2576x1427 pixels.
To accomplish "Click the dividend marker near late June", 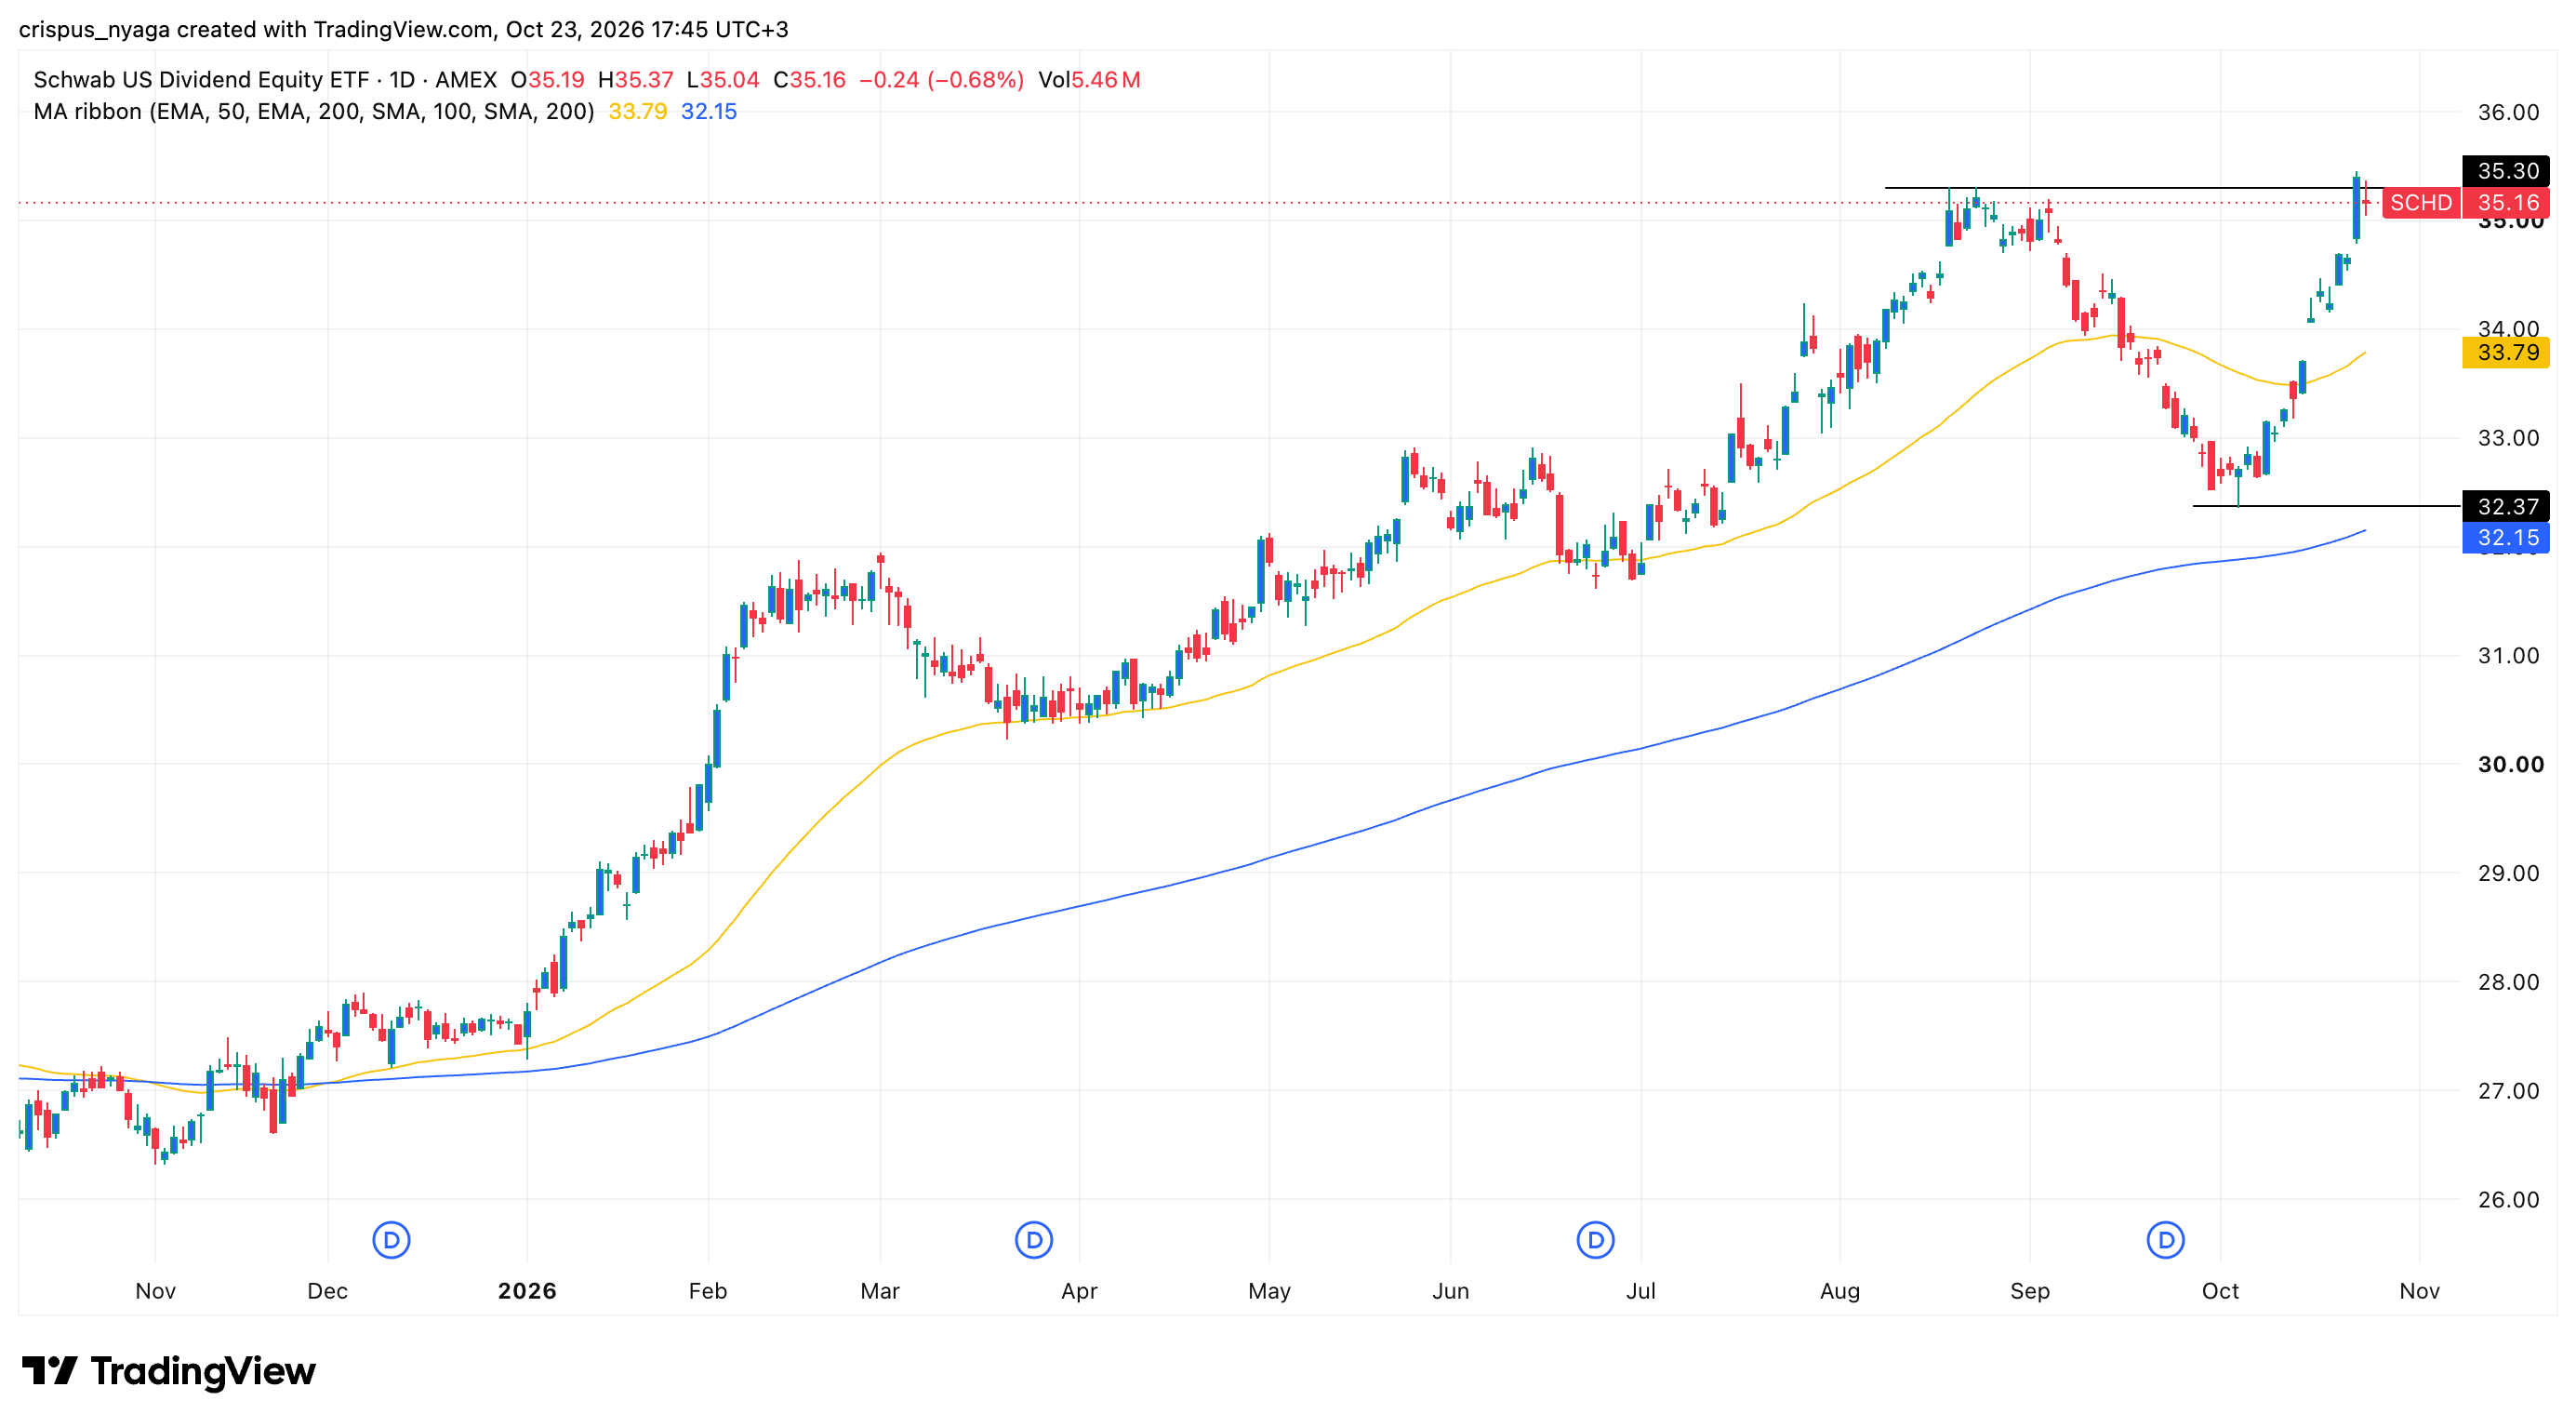I will click(1595, 1240).
